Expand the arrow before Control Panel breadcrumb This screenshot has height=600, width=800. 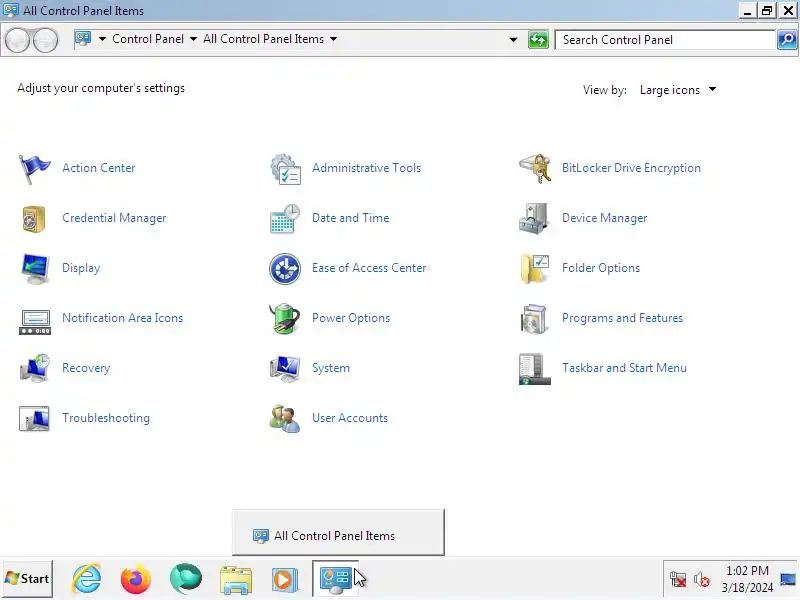[102, 39]
